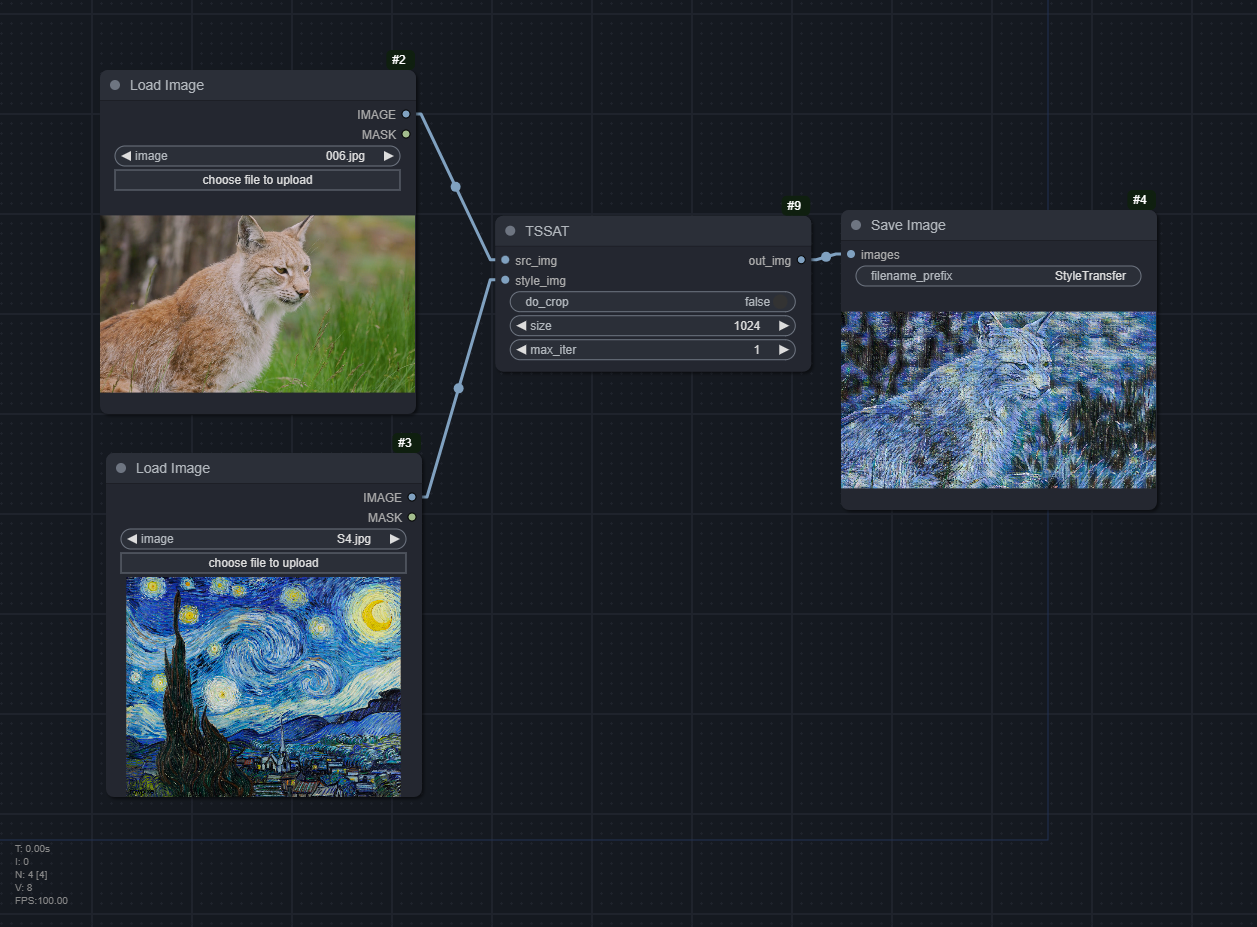The height and width of the screenshot is (927, 1257).
Task: Collapse the Load Image node #2 via its dot
Action: tap(115, 85)
